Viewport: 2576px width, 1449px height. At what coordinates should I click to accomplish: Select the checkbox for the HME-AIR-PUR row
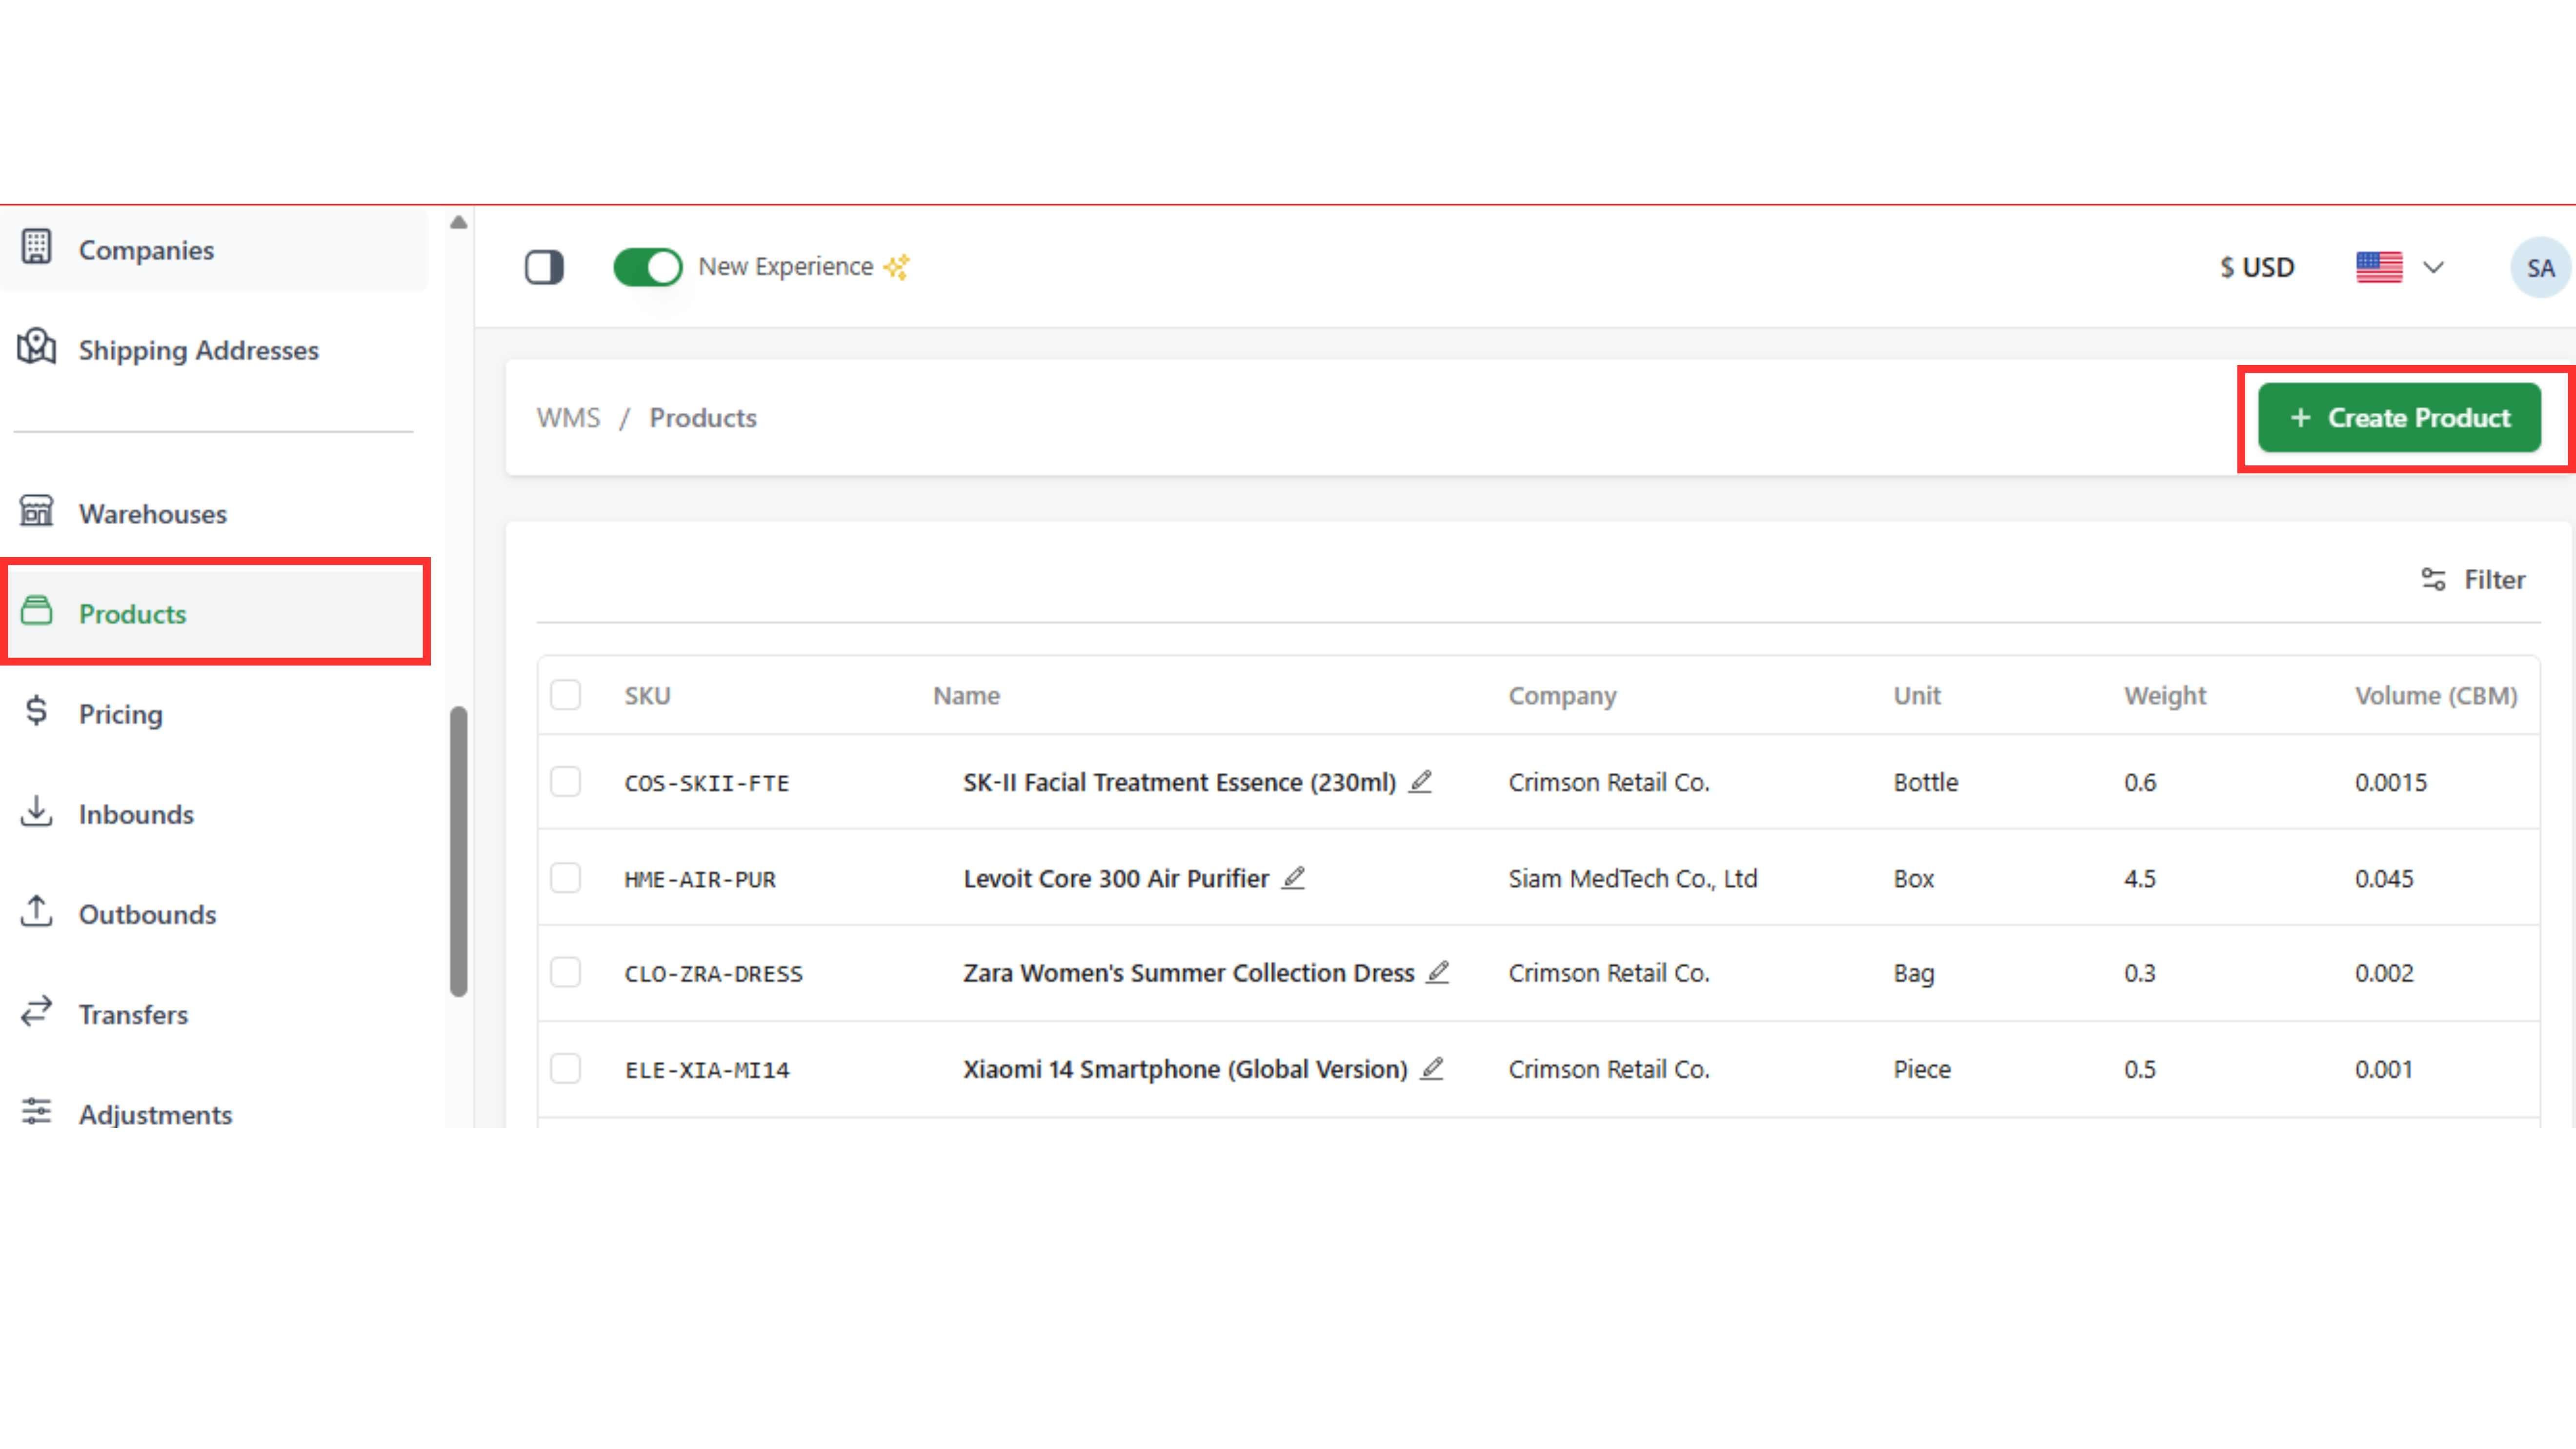tap(566, 878)
